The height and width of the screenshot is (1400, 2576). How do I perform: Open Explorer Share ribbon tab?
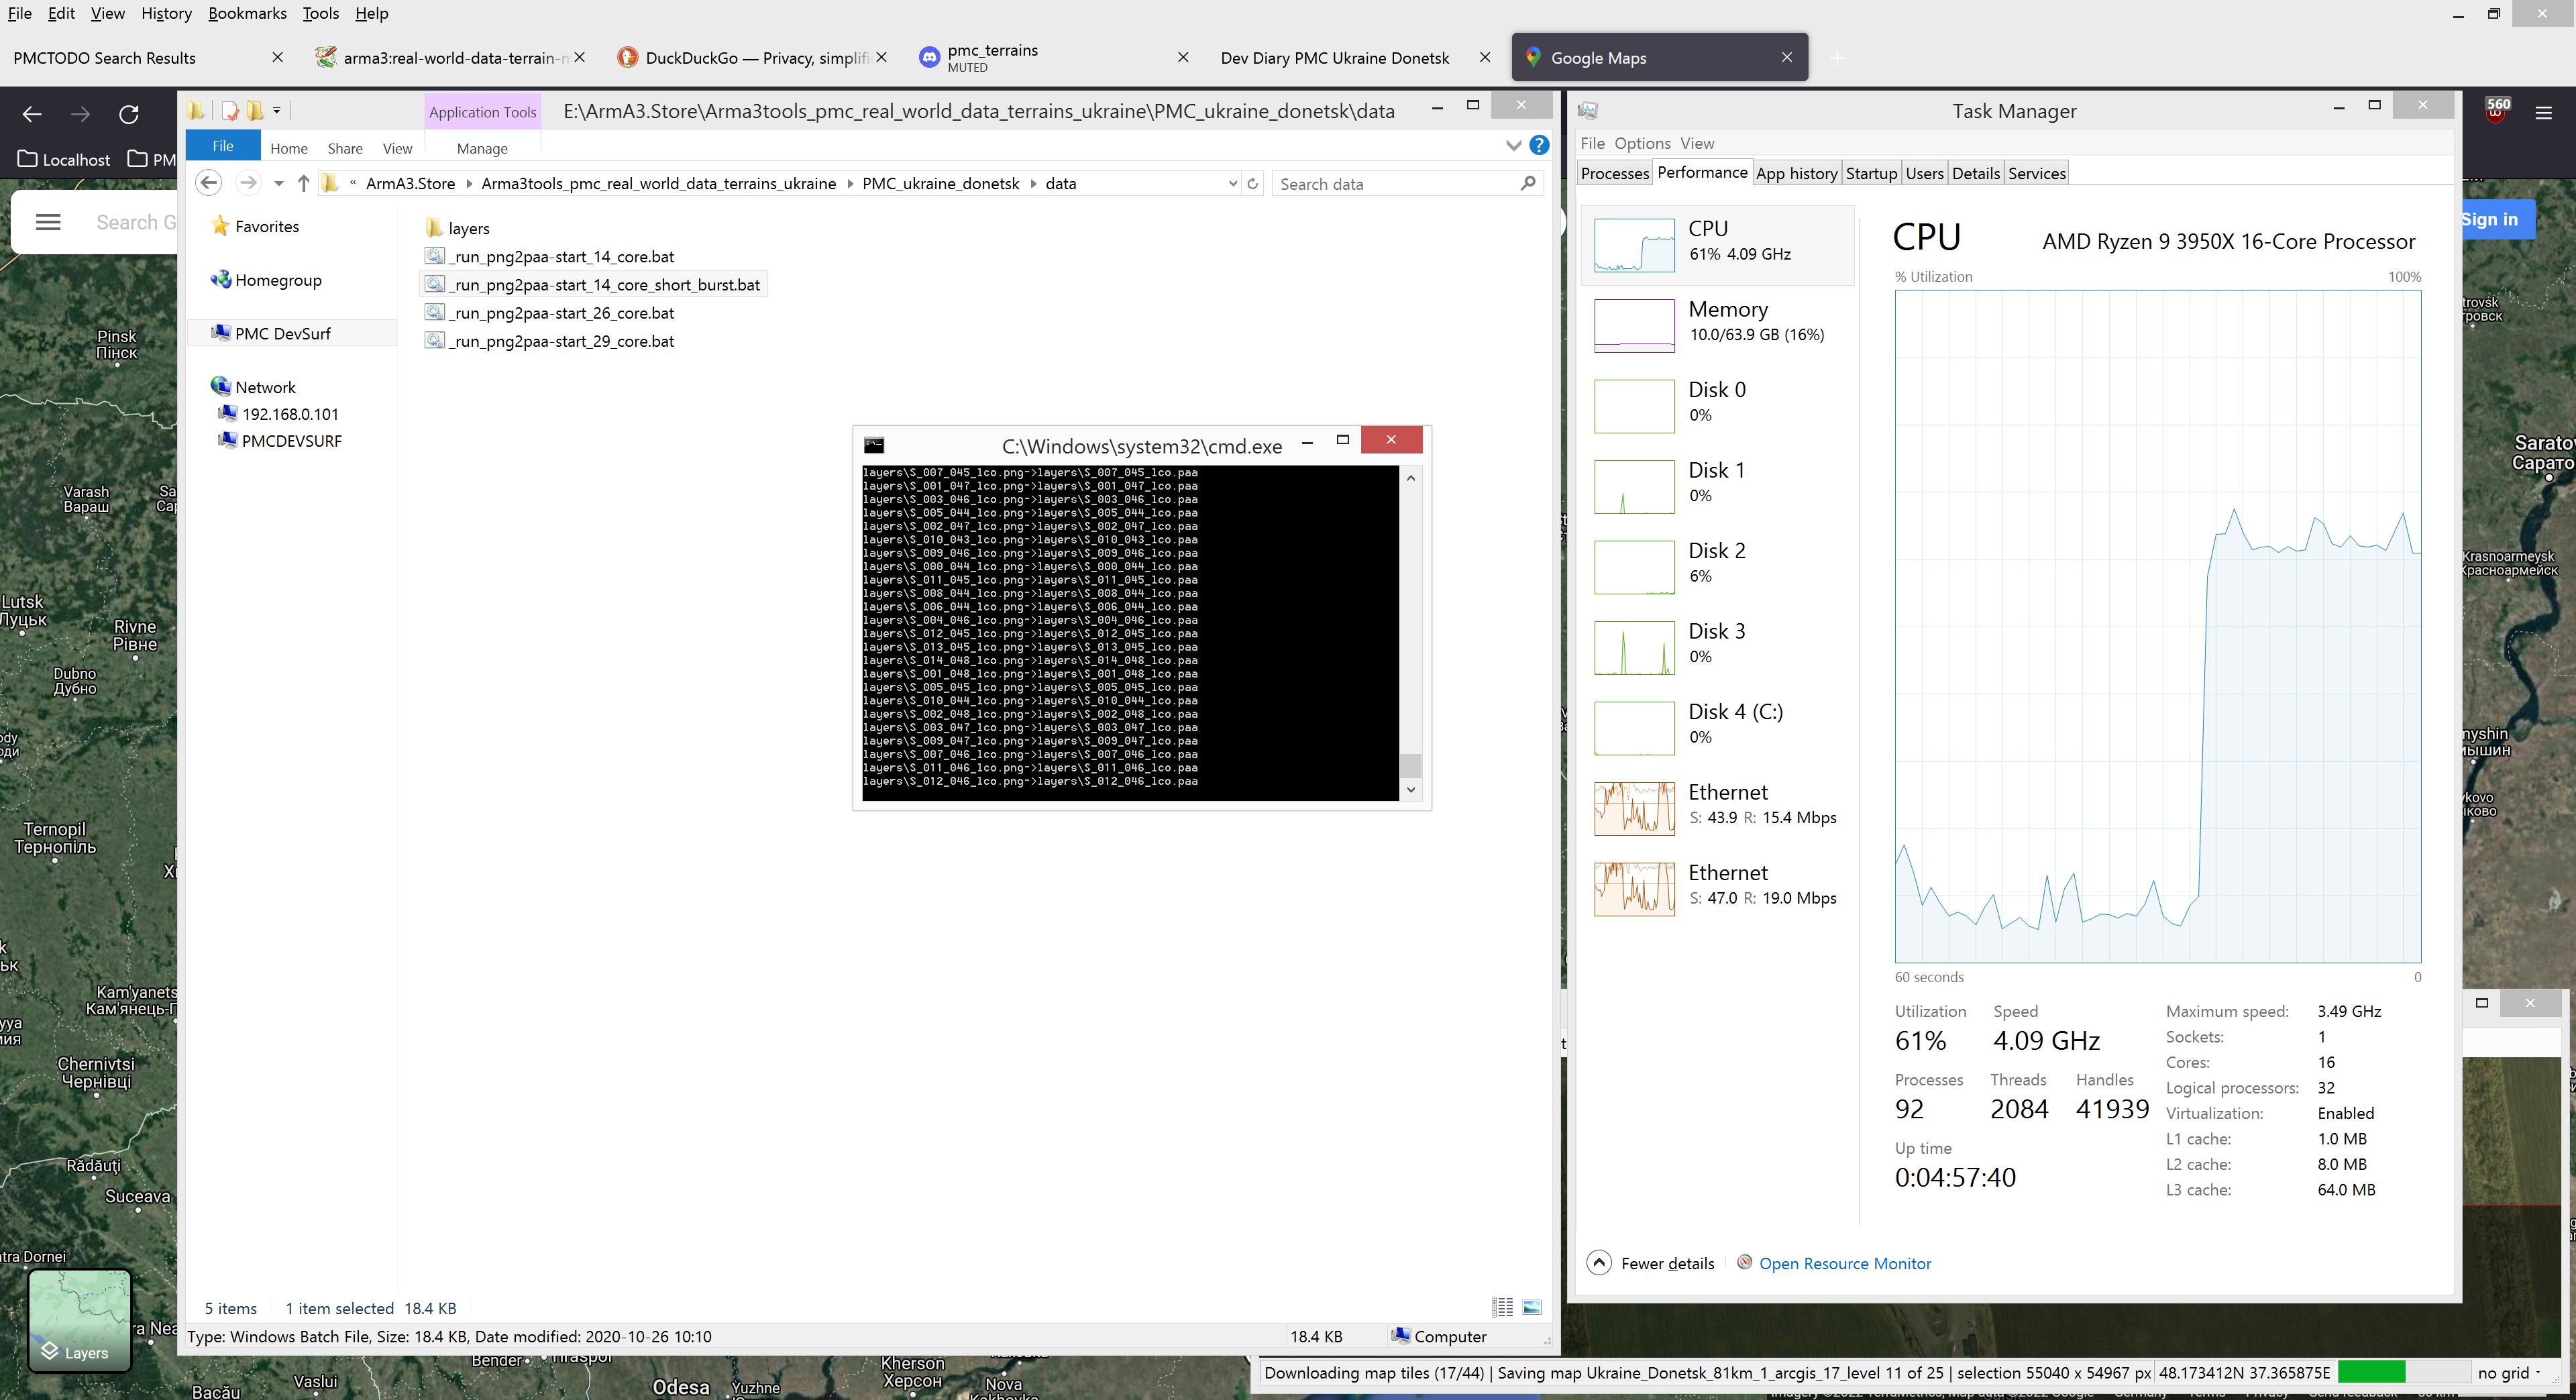coord(345,148)
